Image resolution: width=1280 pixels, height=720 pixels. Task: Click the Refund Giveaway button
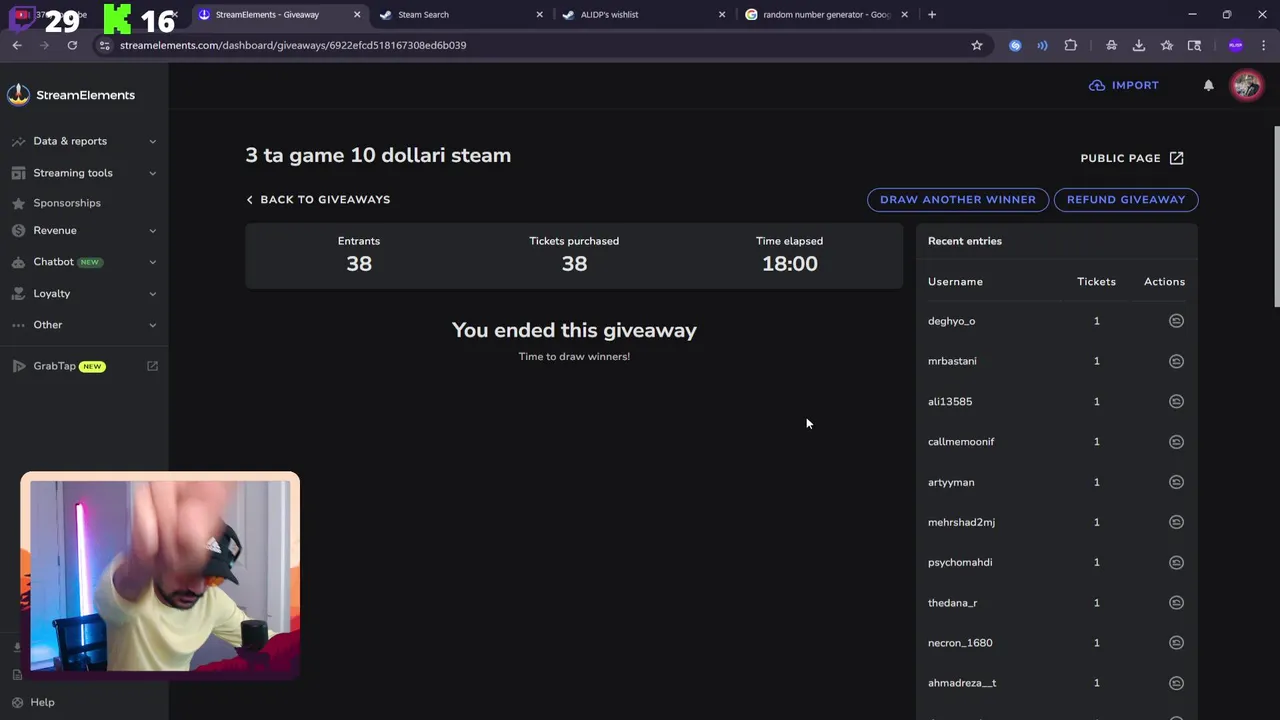pos(1126,200)
